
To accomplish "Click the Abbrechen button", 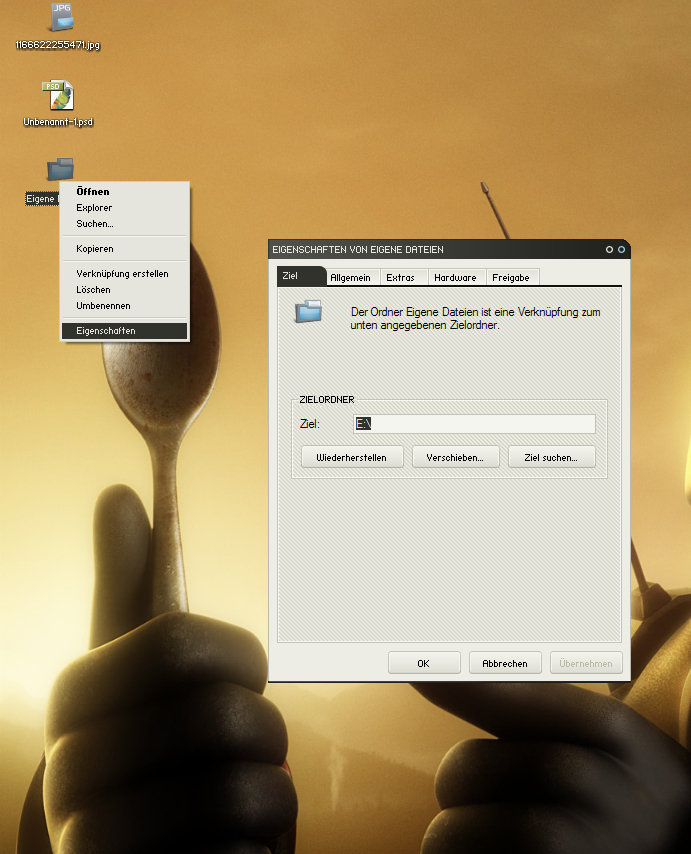I will point(505,663).
